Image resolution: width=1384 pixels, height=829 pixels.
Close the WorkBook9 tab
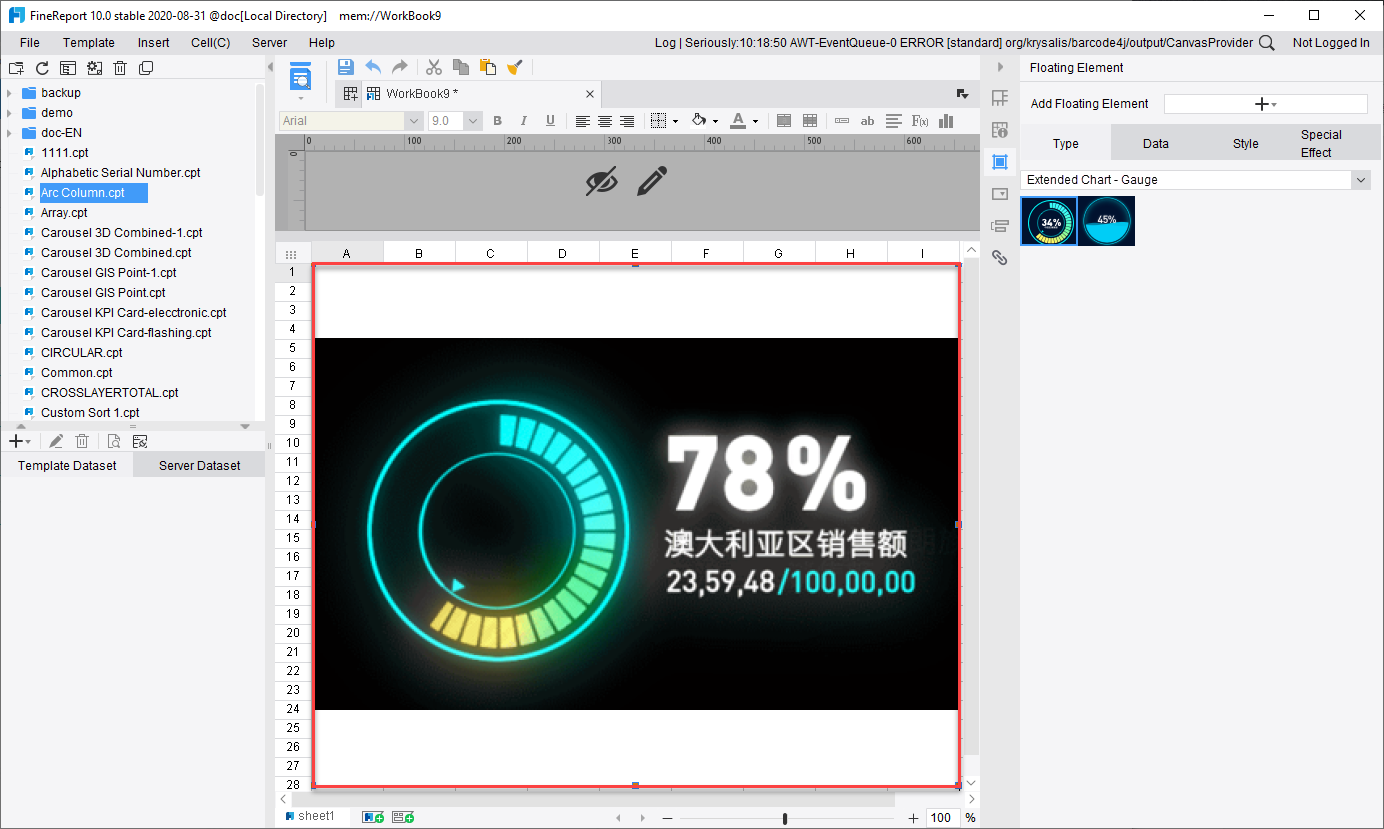[x=590, y=94]
